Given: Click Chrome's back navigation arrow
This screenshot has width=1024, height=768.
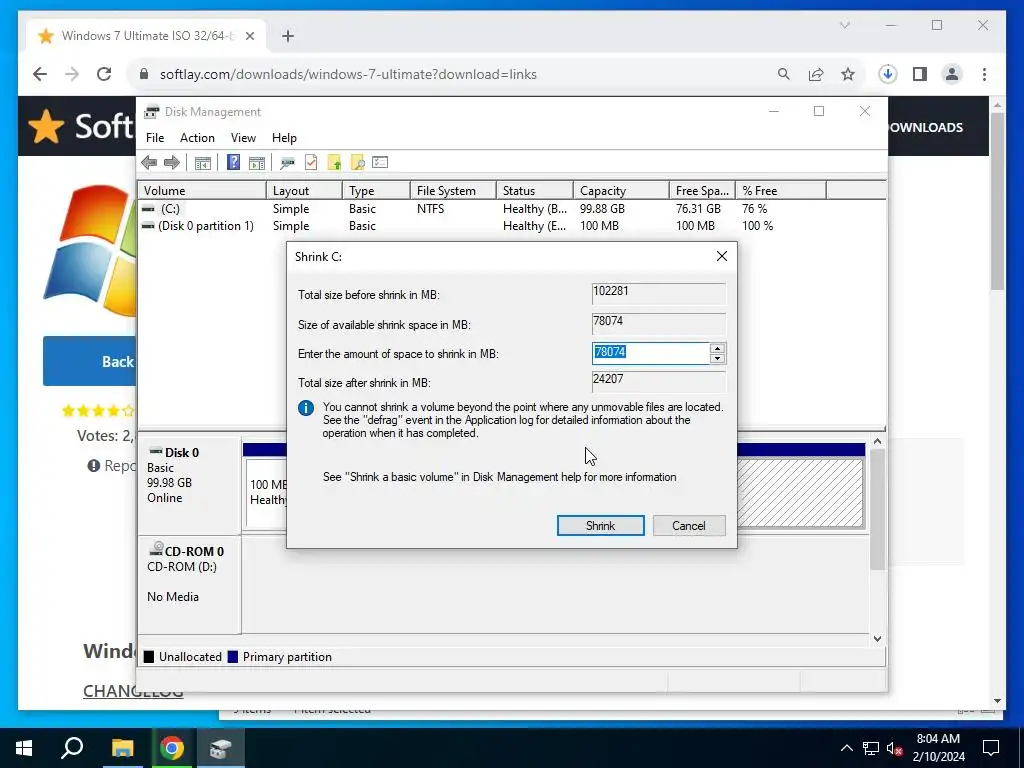Looking at the screenshot, I should 40,74.
